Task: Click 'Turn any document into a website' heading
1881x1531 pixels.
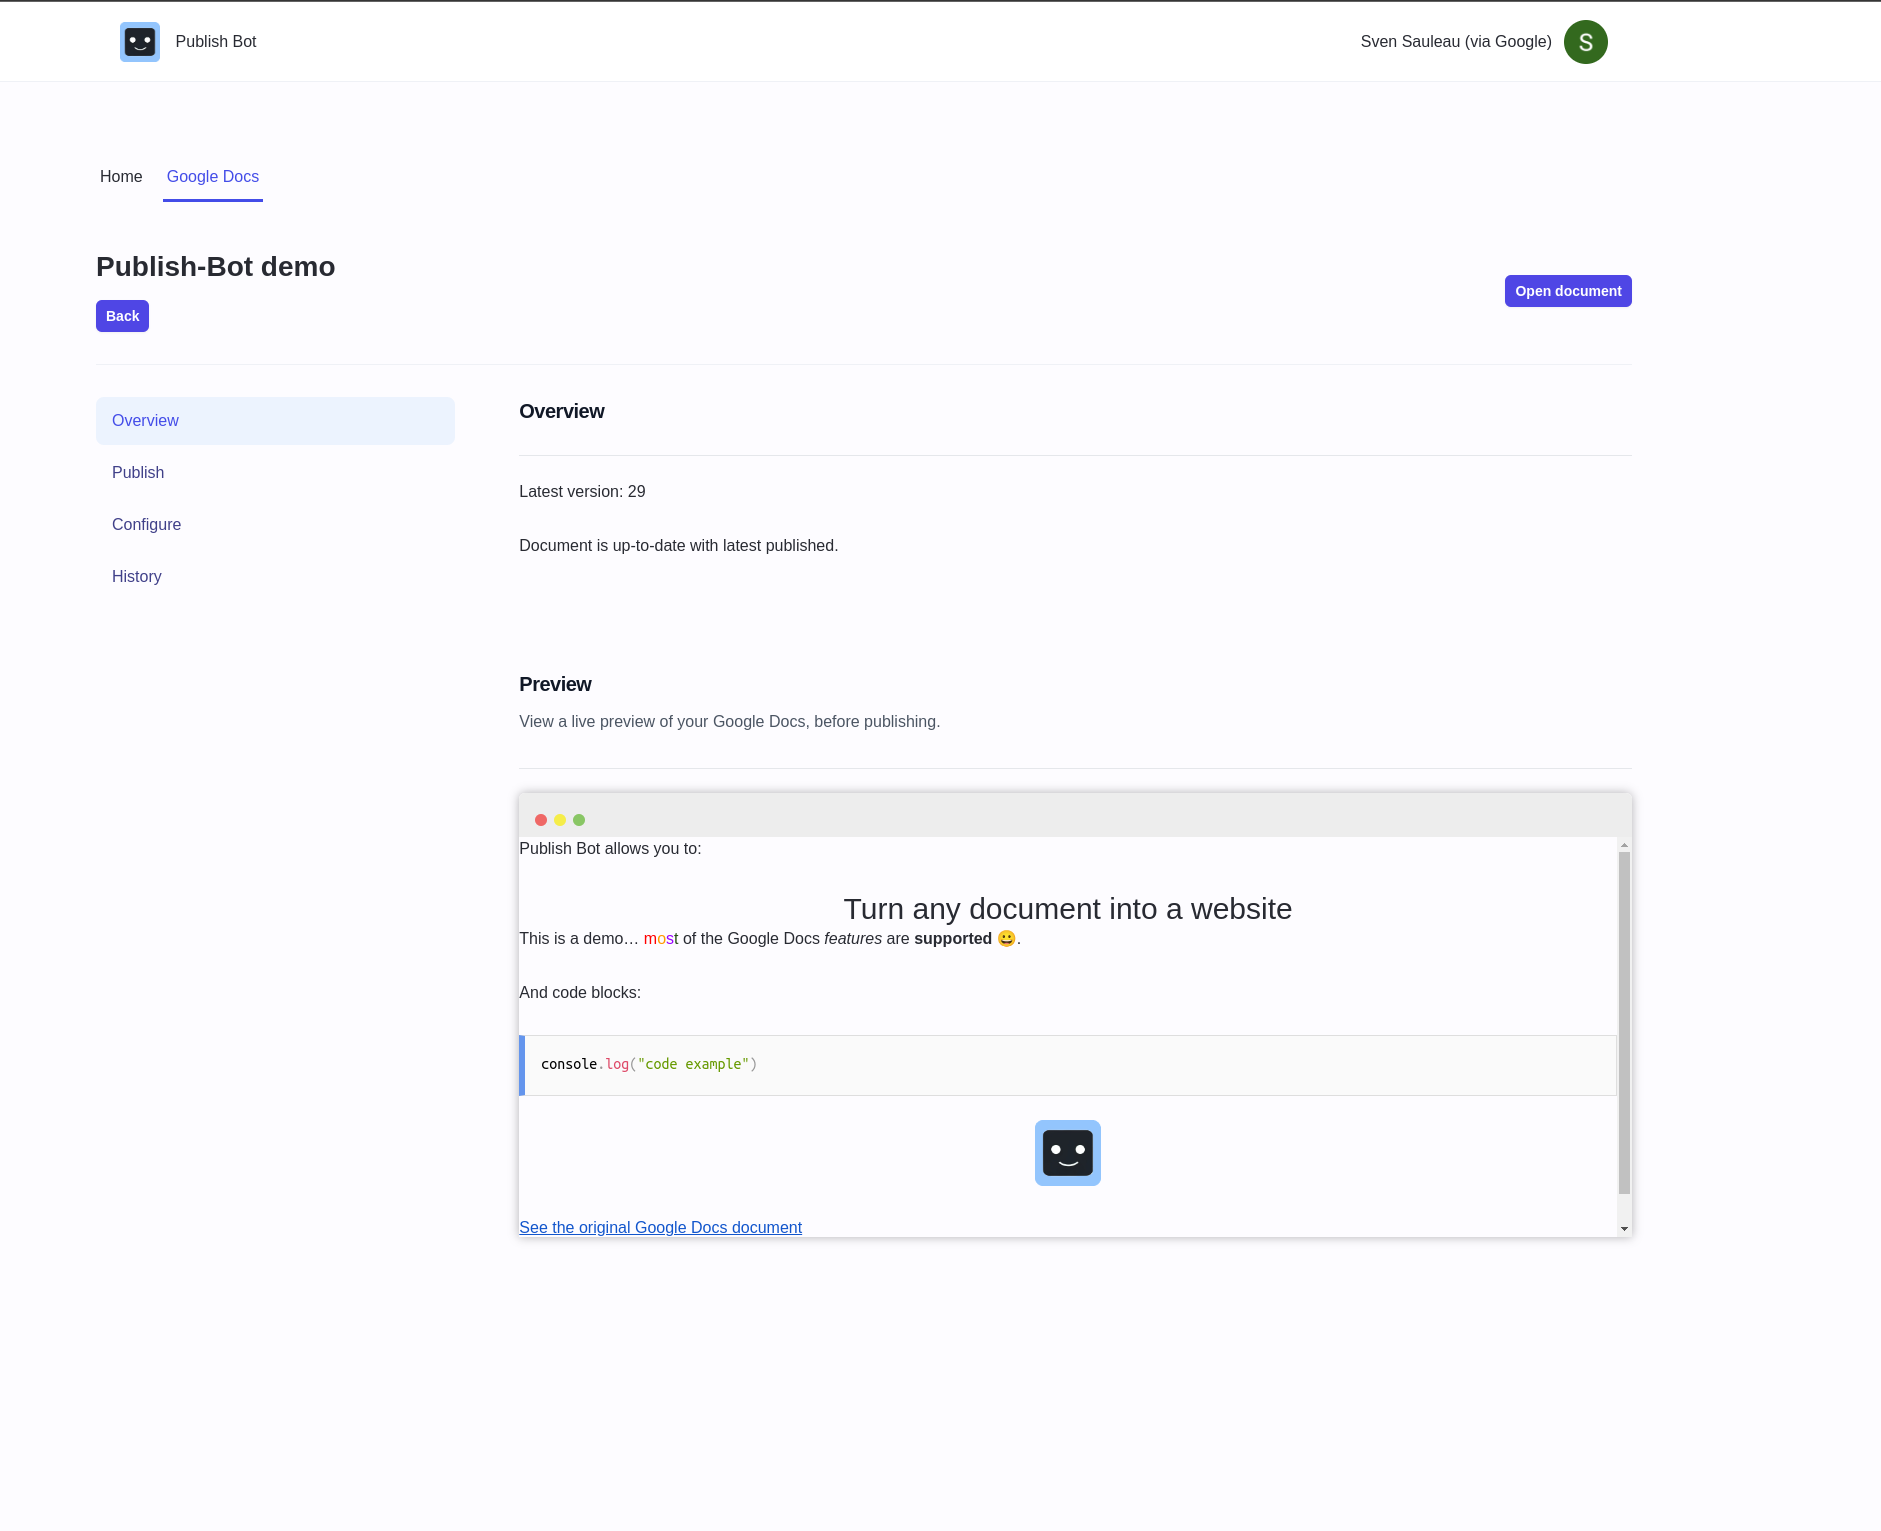Action: tap(1068, 909)
